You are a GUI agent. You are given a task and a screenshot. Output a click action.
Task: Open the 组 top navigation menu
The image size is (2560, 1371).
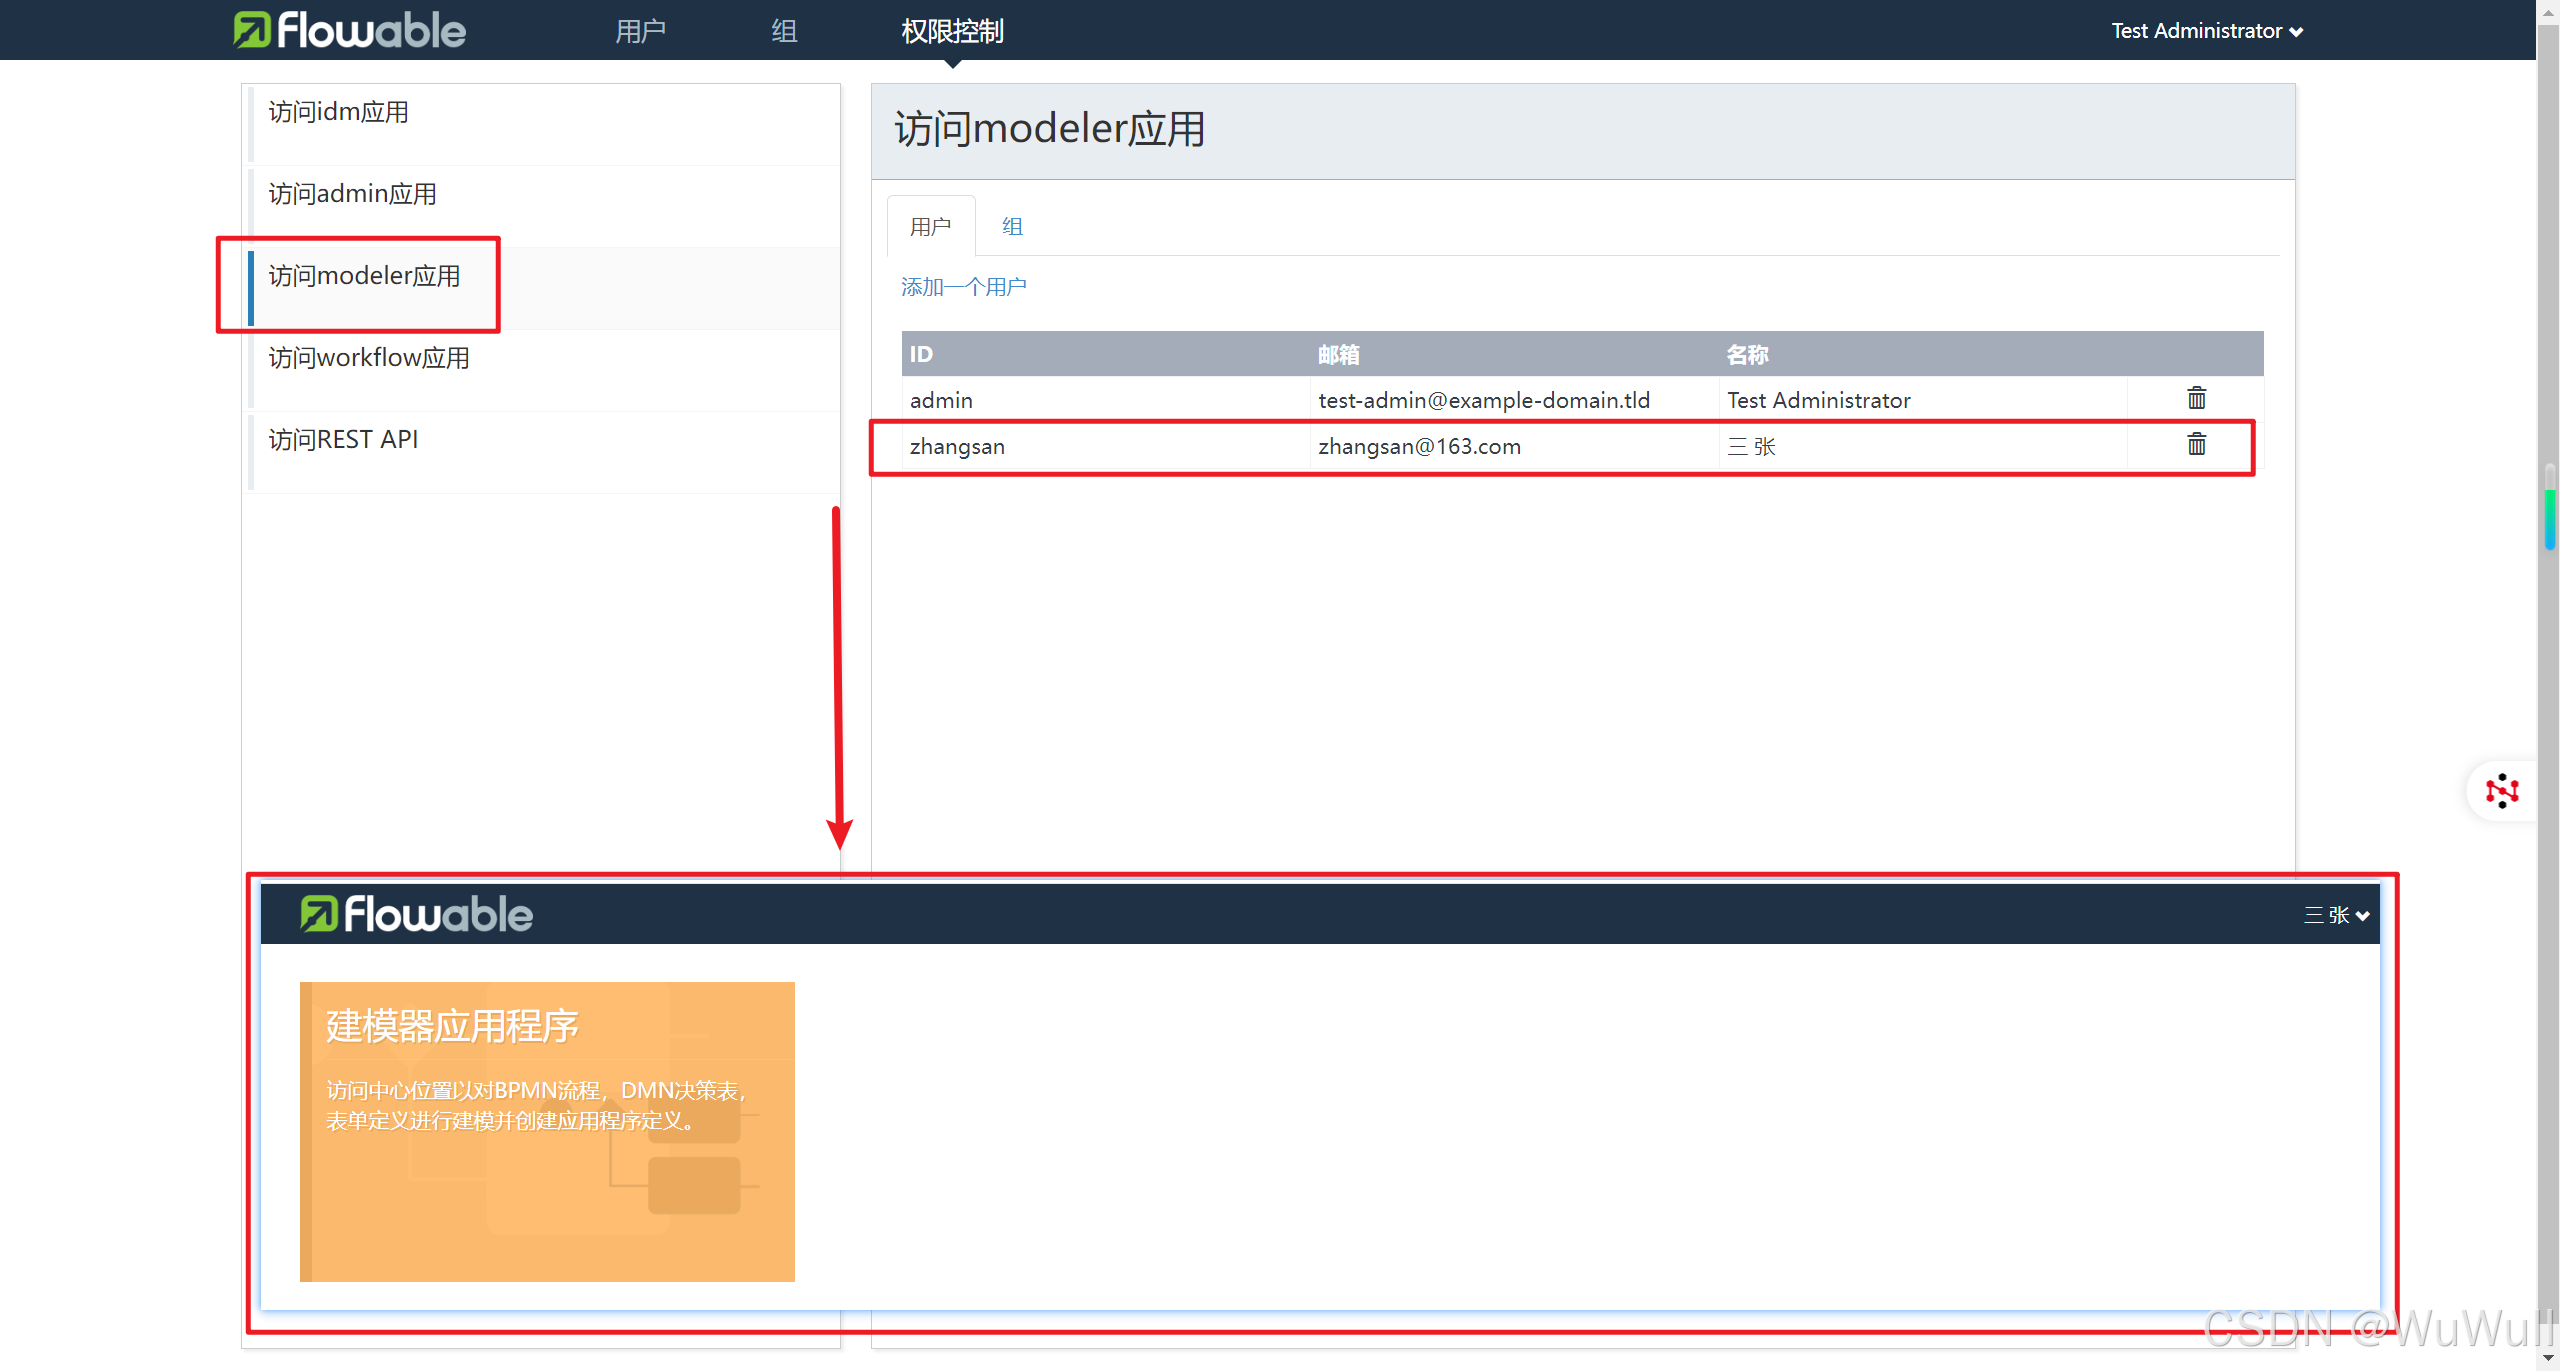tap(784, 31)
